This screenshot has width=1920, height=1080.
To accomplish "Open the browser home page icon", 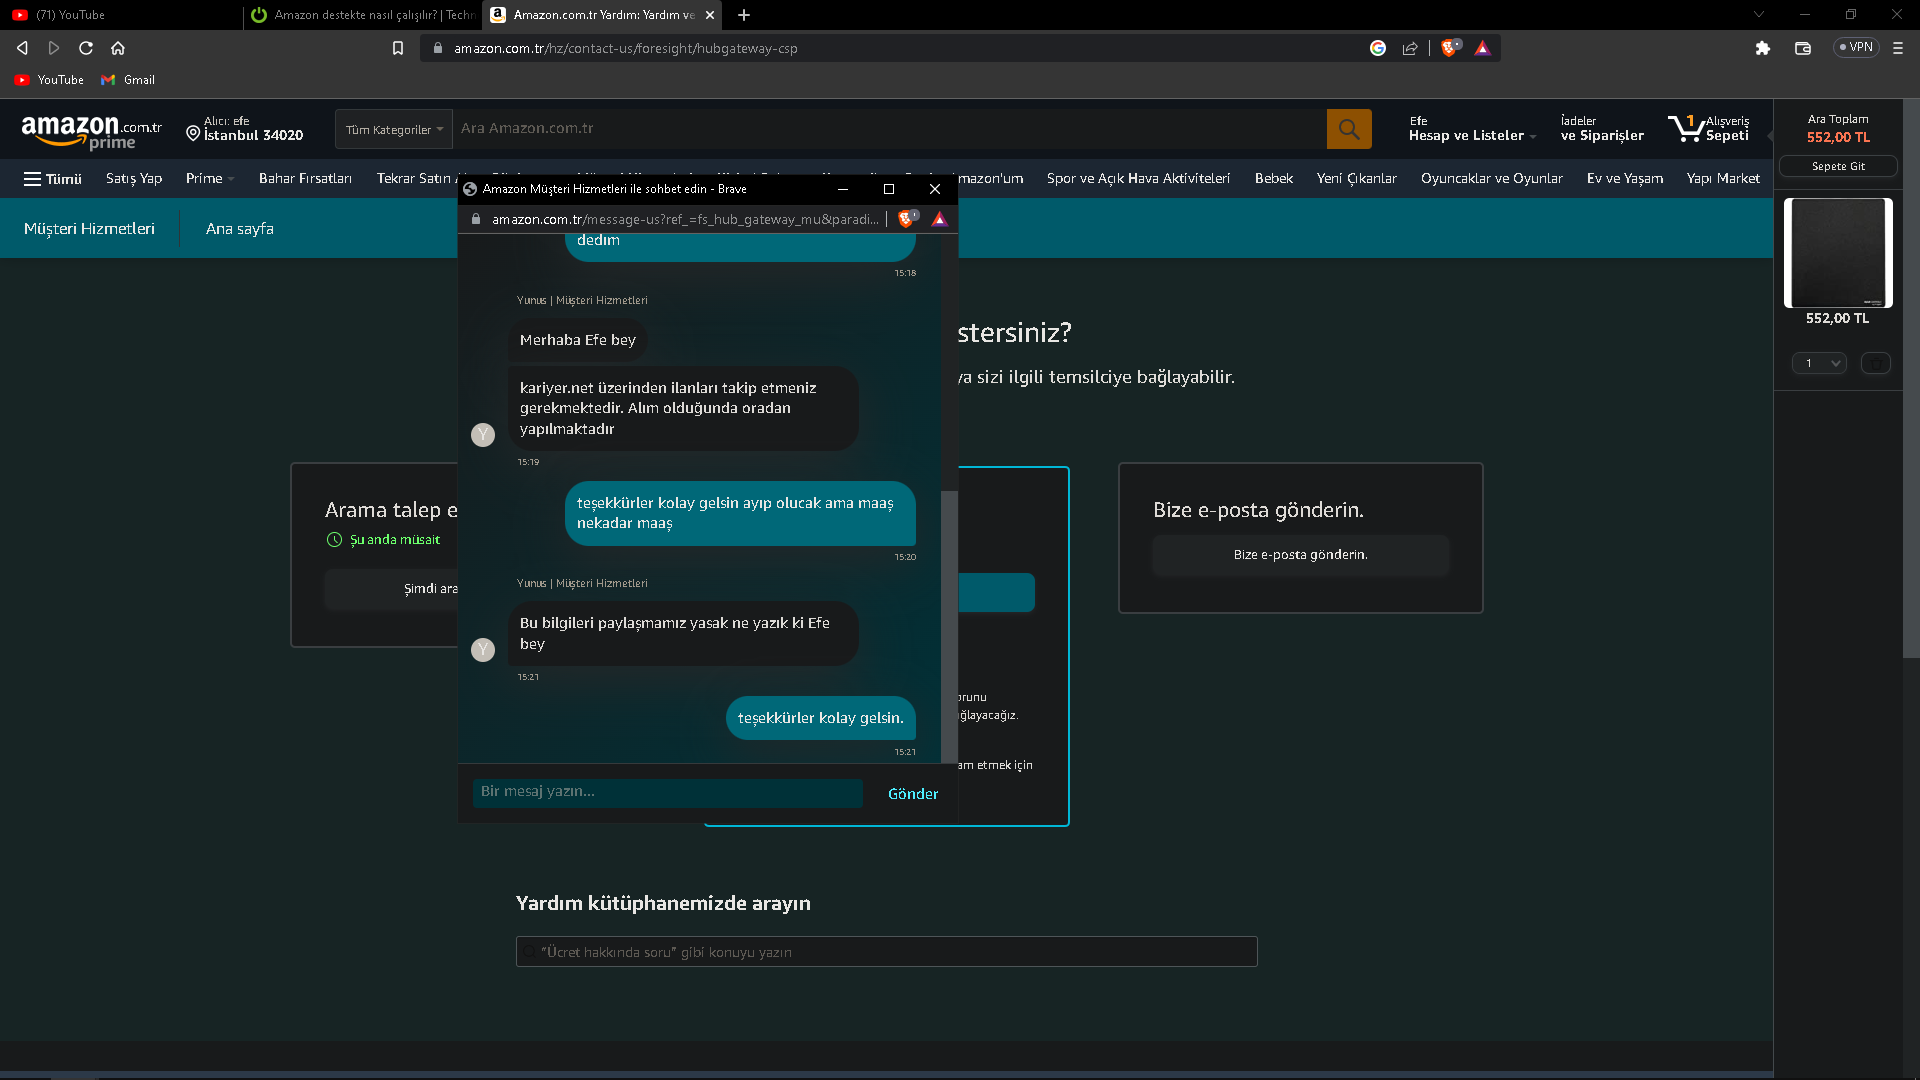I will coord(118,48).
